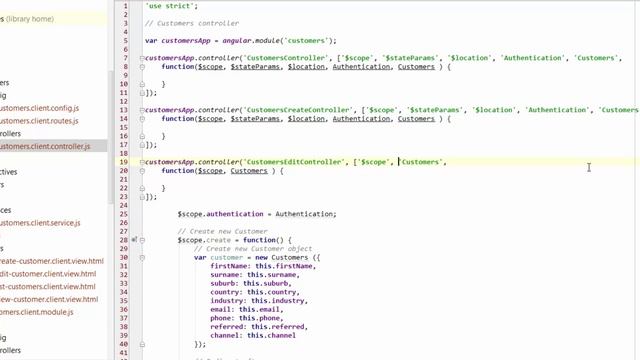
Task: Click suburb property on line 33
Action: point(222,283)
